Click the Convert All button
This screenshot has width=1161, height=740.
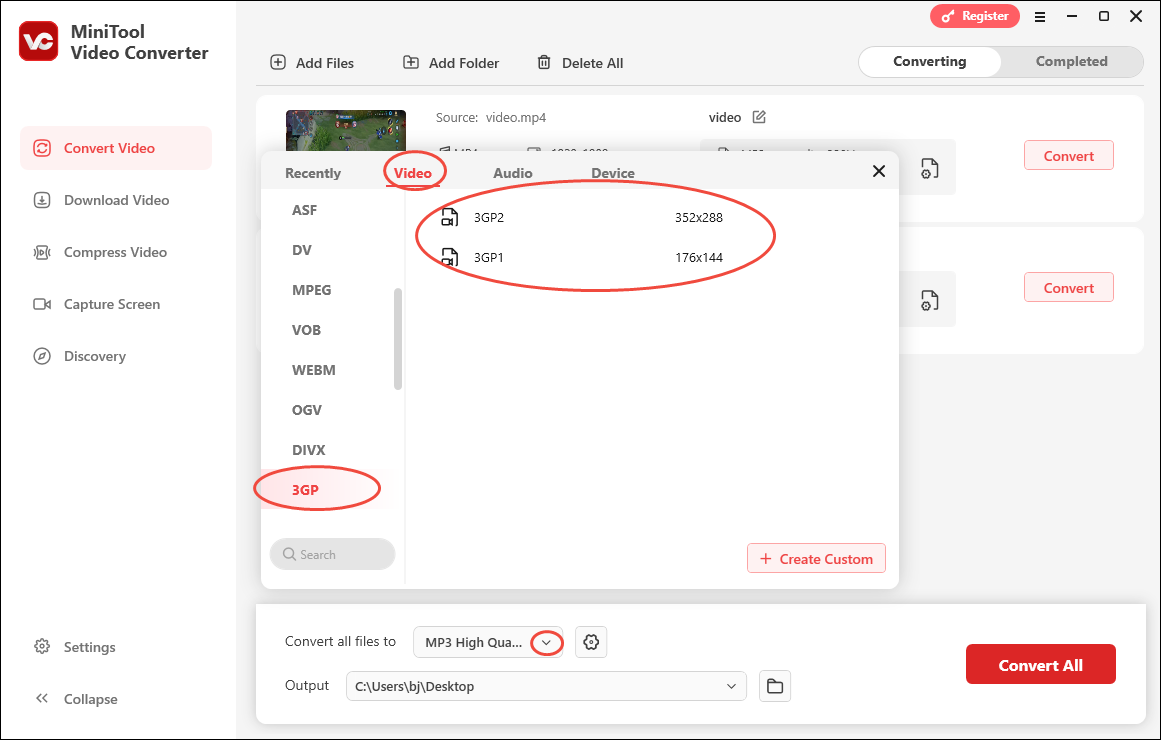tap(1040, 664)
